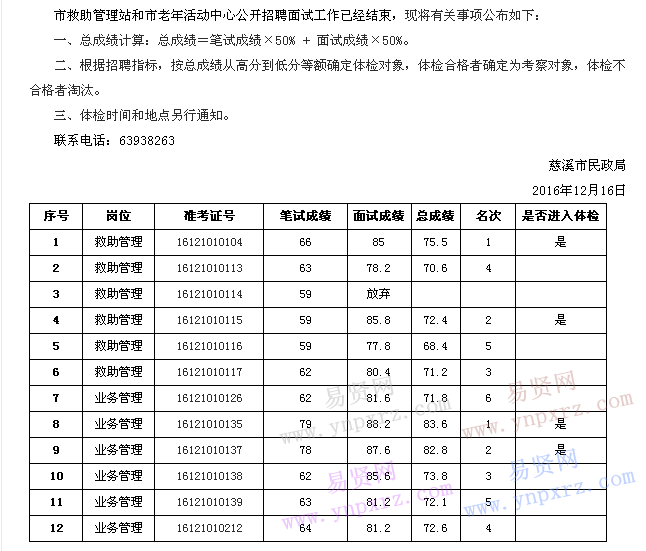This screenshot has height=551, width=646.
Task: Click interview score 77.8
Action: 378,346
